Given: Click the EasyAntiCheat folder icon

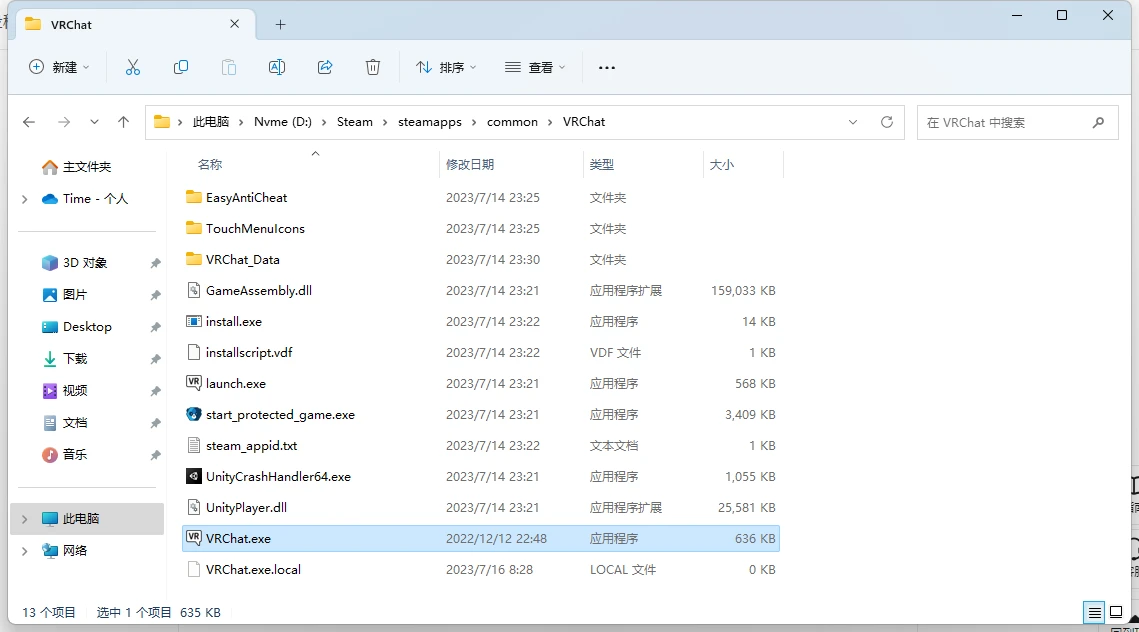Looking at the screenshot, I should click(x=193, y=197).
